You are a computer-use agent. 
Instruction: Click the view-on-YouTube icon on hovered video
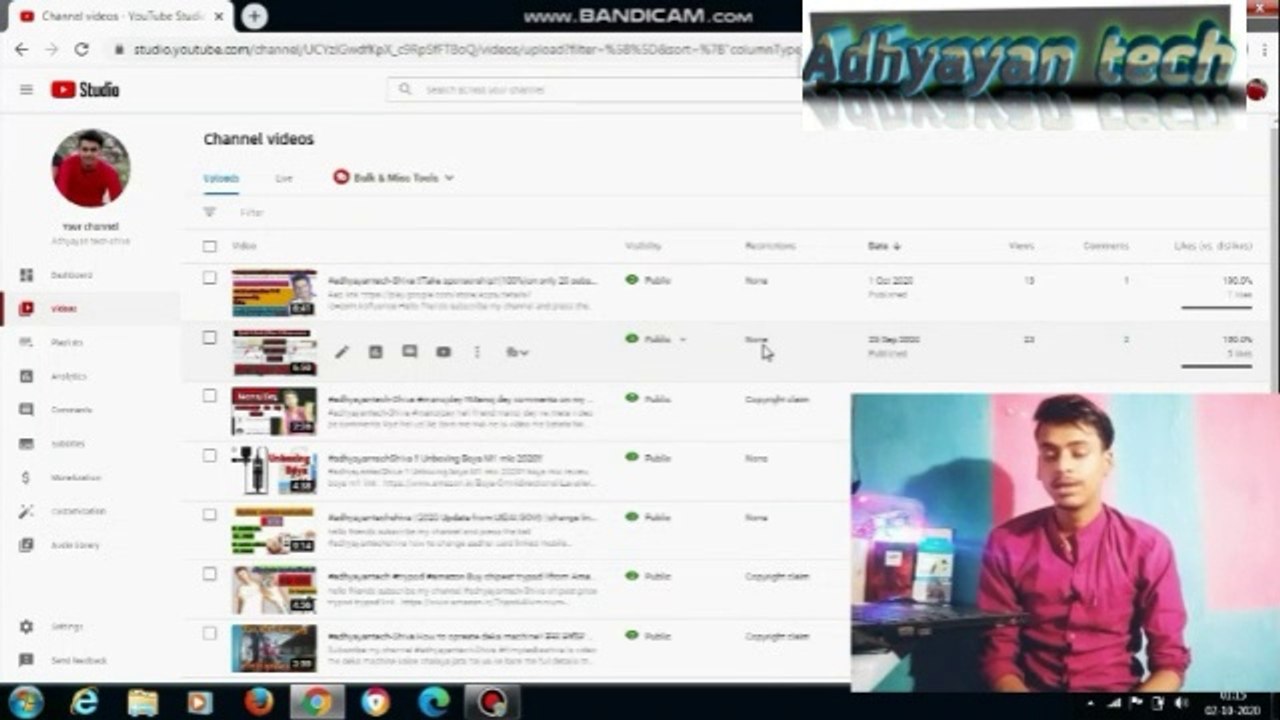444,352
